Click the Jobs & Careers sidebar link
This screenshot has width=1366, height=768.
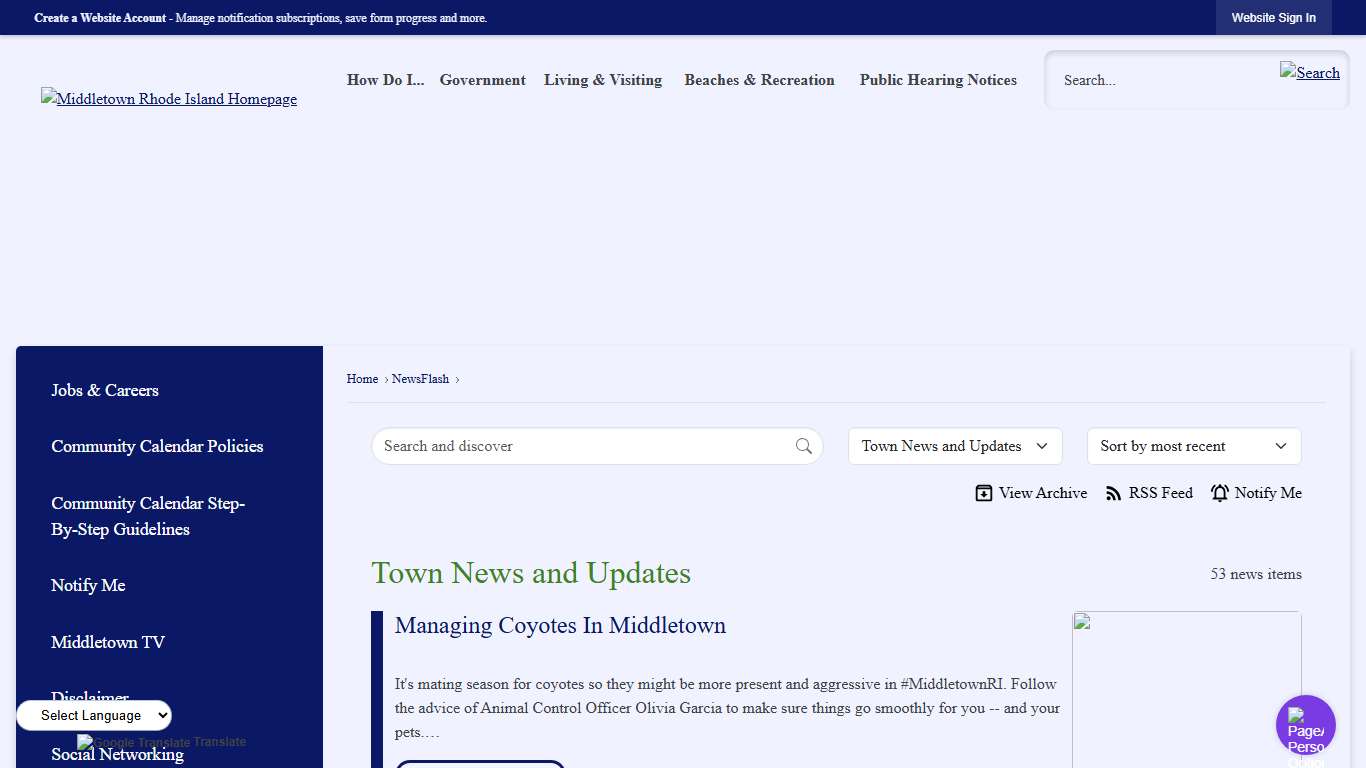[x=105, y=390]
